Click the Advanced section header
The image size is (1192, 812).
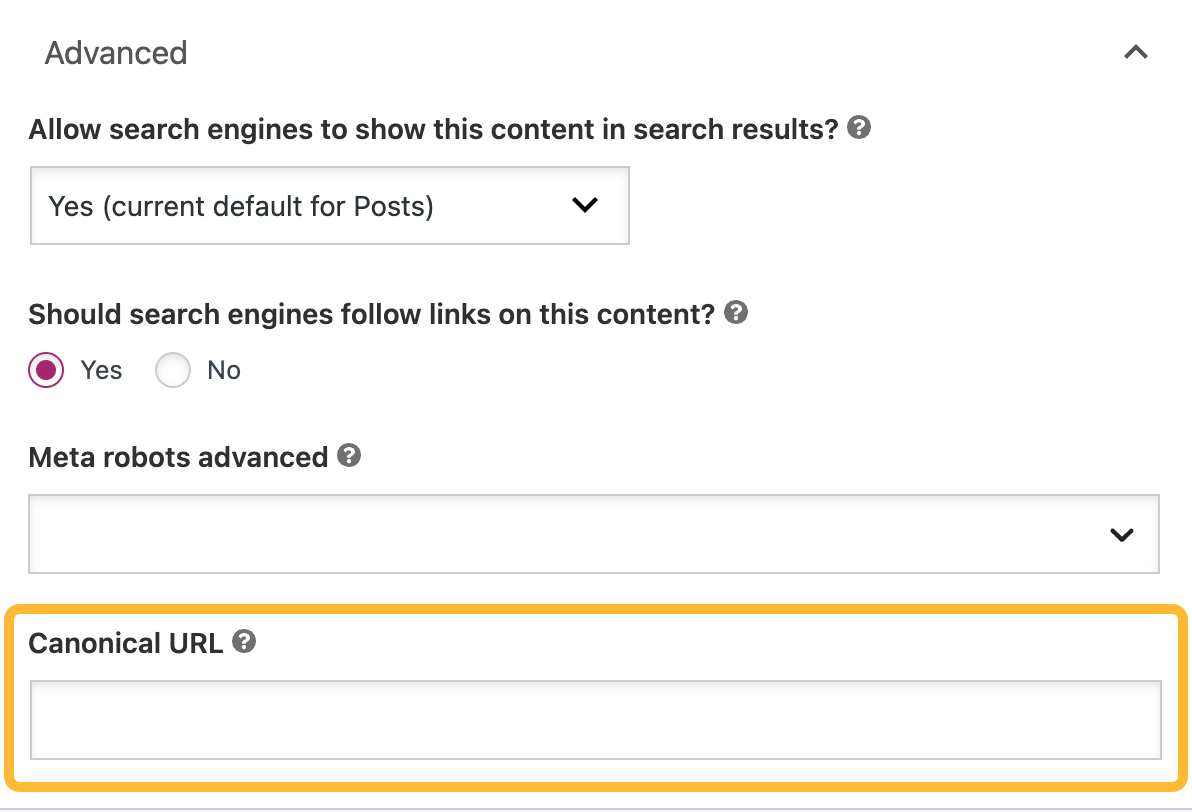click(x=115, y=52)
